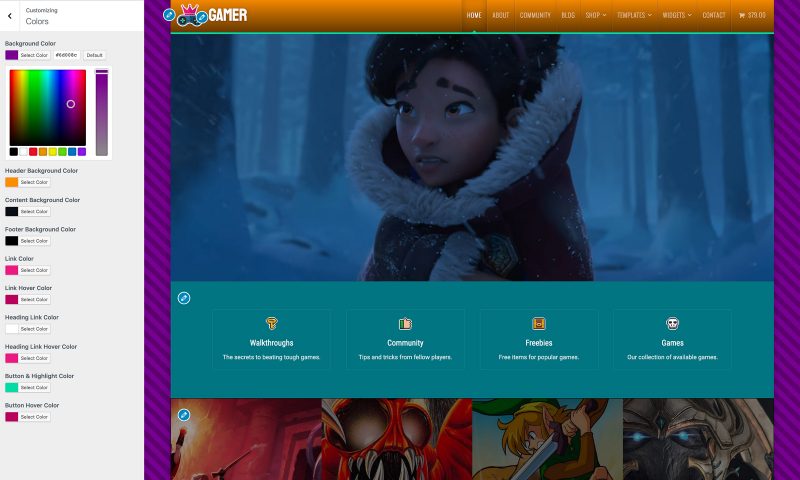Open Select Color for Footer Background Color

[34, 241]
